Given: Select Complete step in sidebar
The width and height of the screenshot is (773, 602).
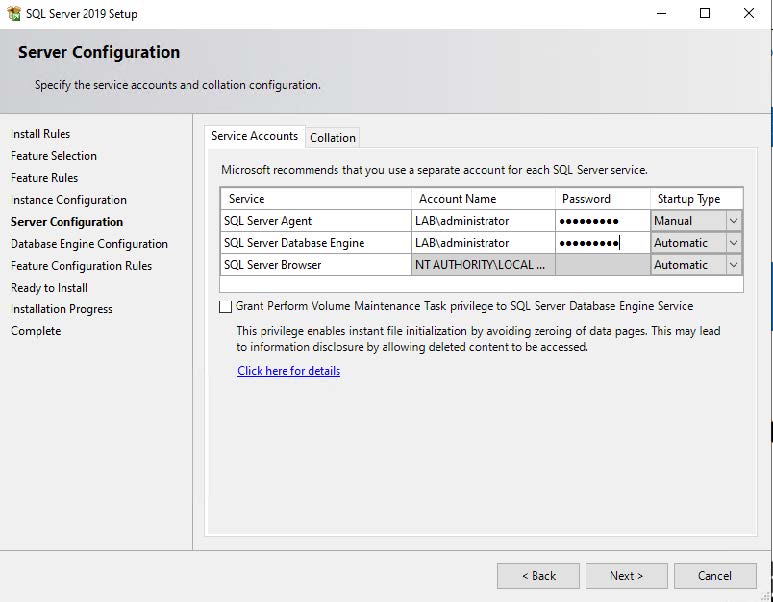Looking at the screenshot, I should 36,331.
